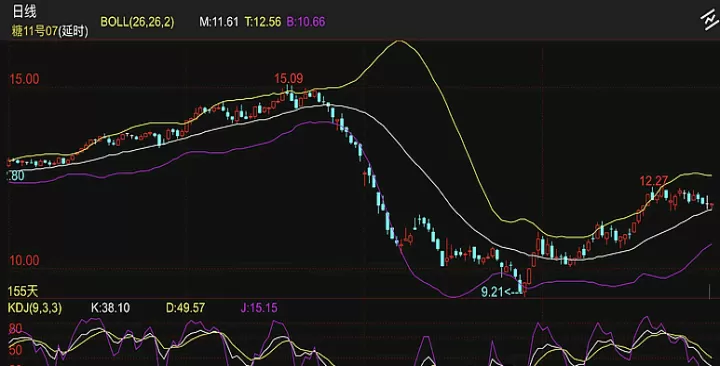Click the 糖11号07(延时) contract name
Screen dimensions: 720x366
tap(50, 31)
